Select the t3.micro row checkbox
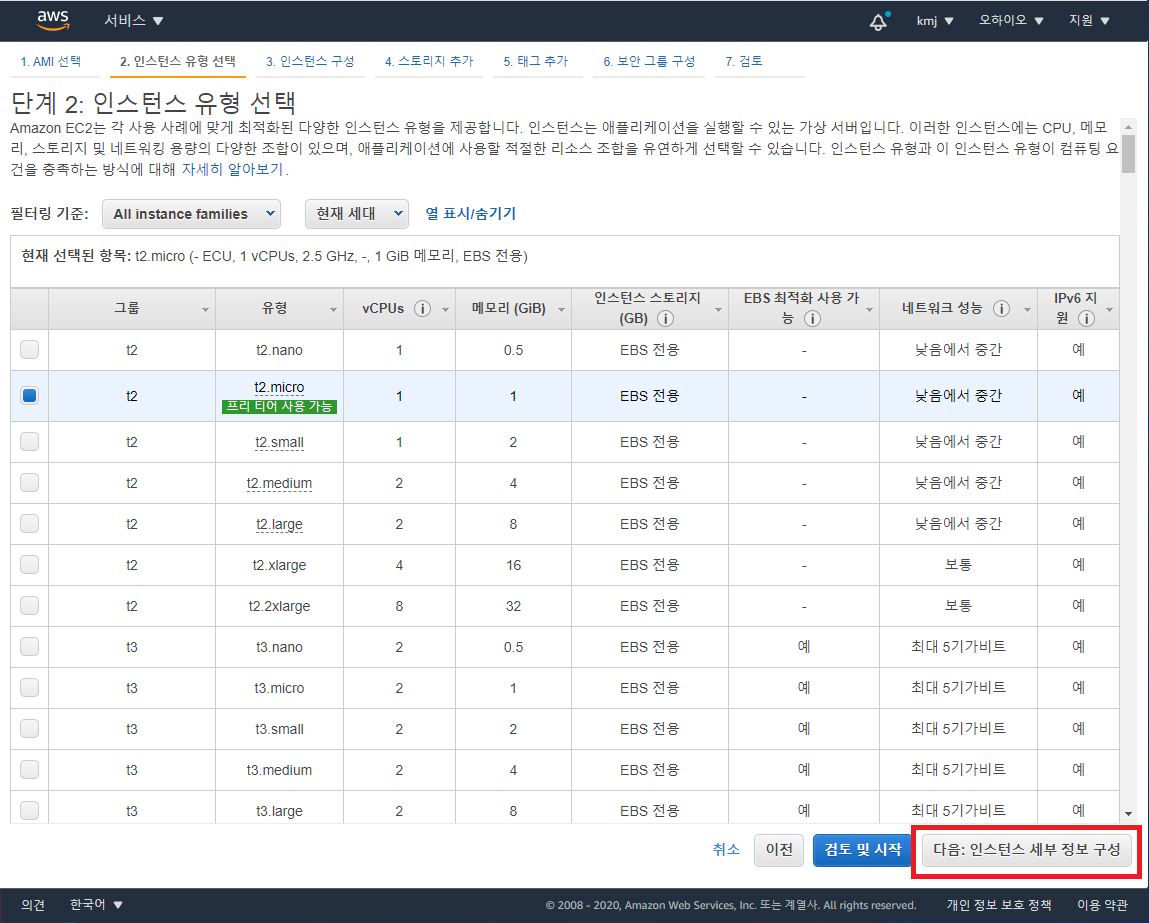The height and width of the screenshot is (923, 1149). pos(29,688)
